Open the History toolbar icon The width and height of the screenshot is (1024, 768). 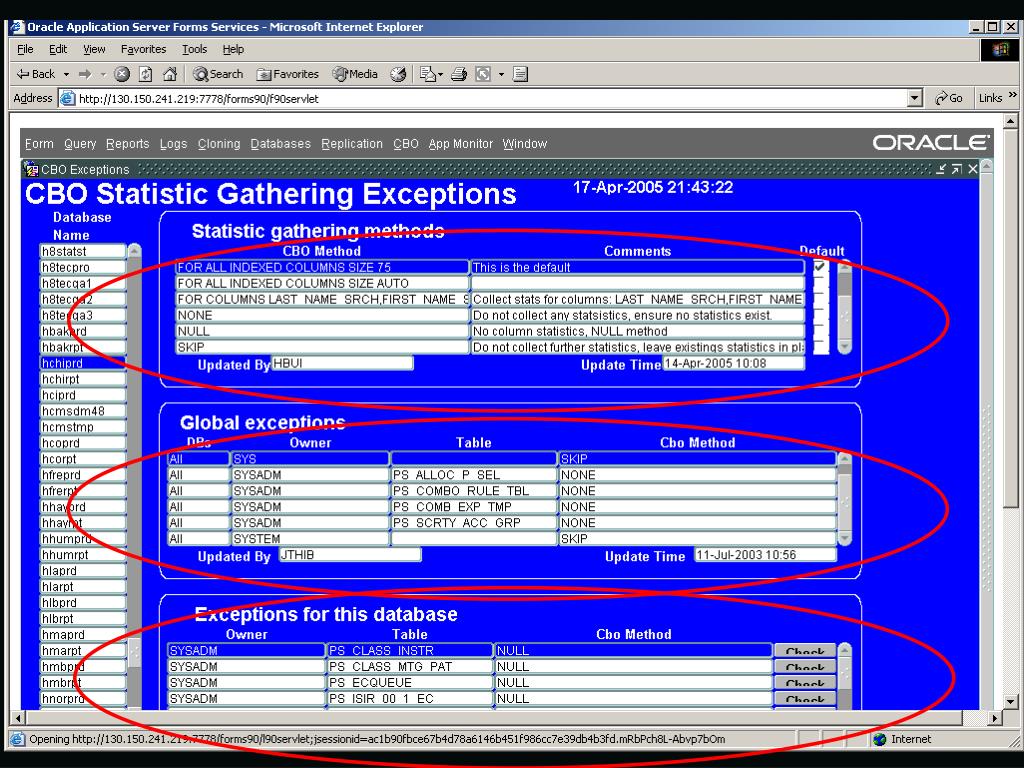[398, 74]
